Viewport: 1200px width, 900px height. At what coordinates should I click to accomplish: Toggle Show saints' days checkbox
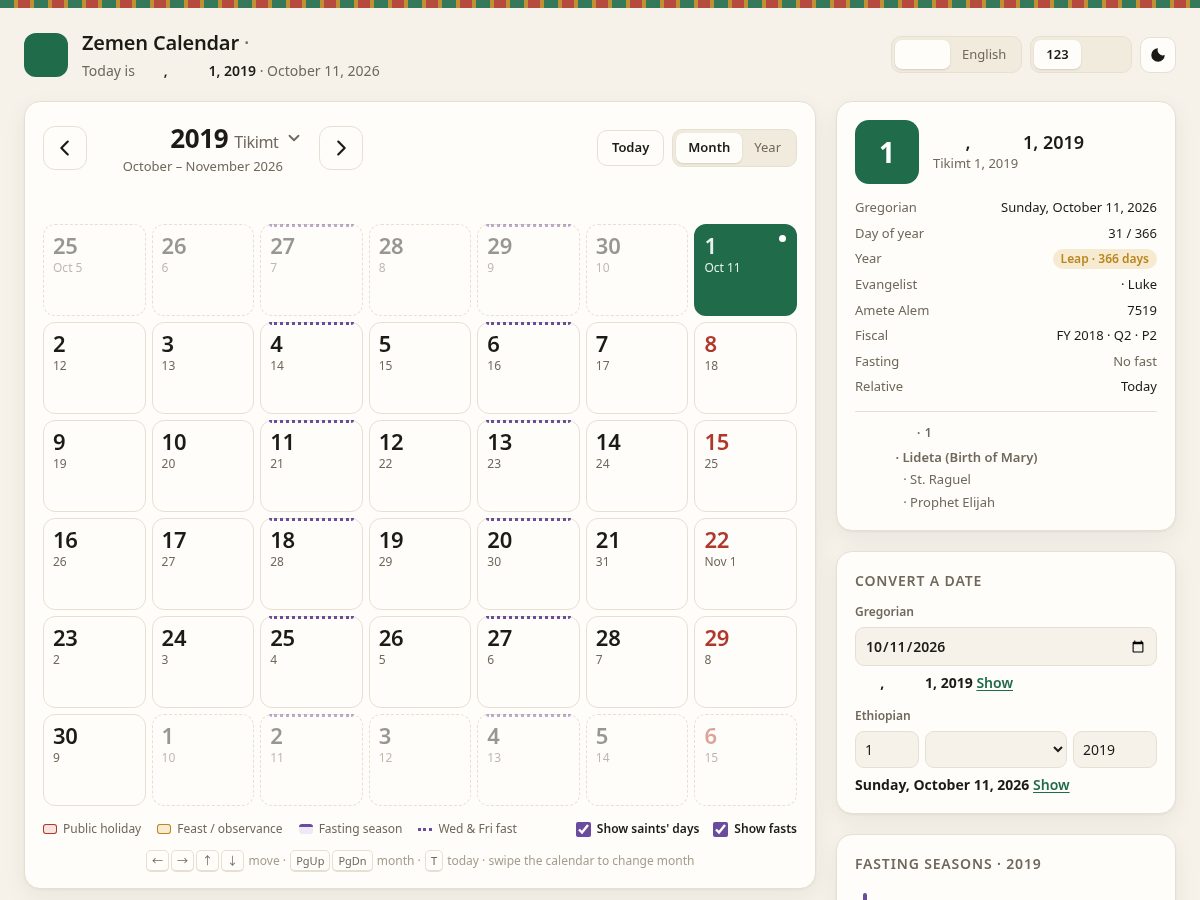tap(584, 829)
